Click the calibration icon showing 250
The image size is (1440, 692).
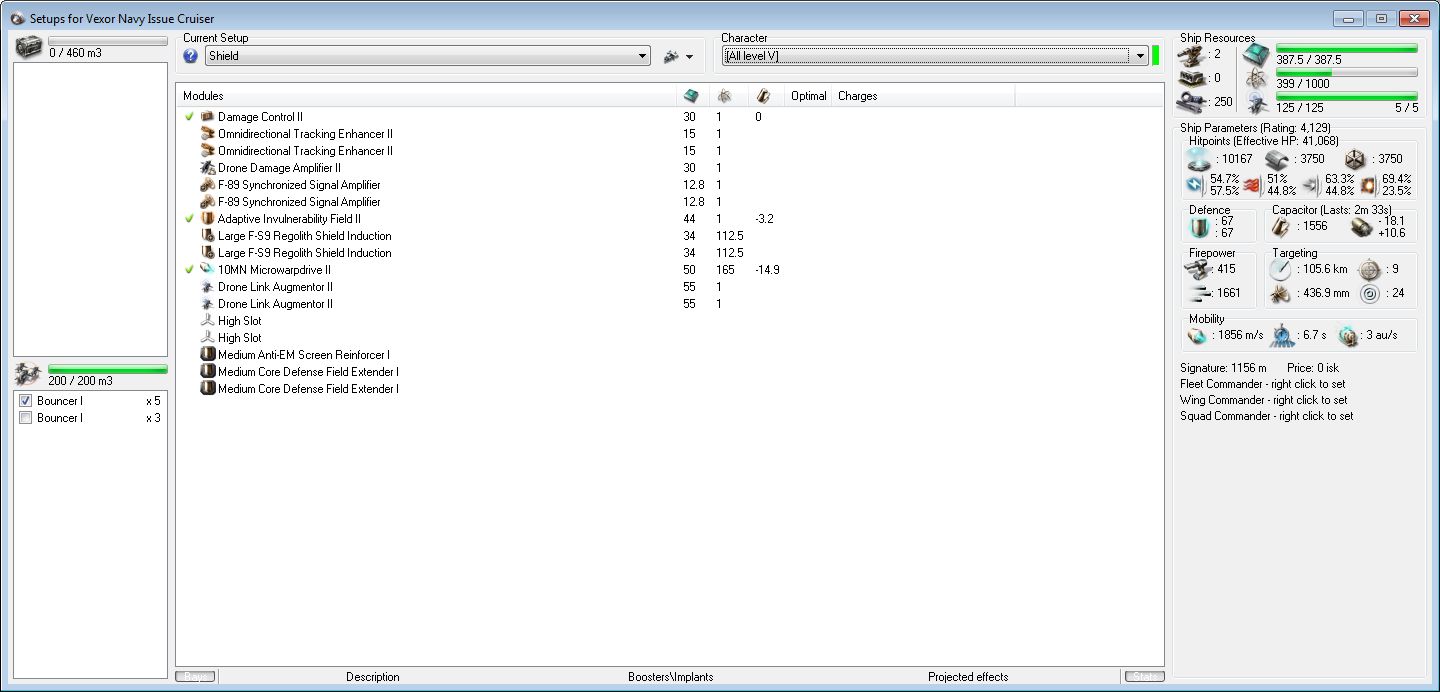tap(1192, 101)
